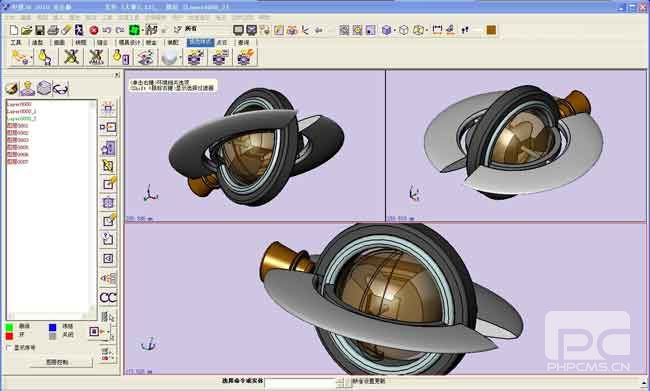Click the bottom 3D viewport model
The image size is (650, 391).
392,299
